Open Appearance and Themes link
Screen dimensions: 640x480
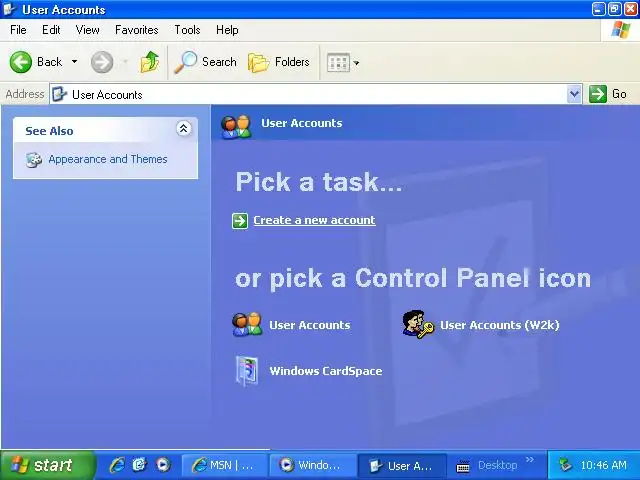point(108,159)
